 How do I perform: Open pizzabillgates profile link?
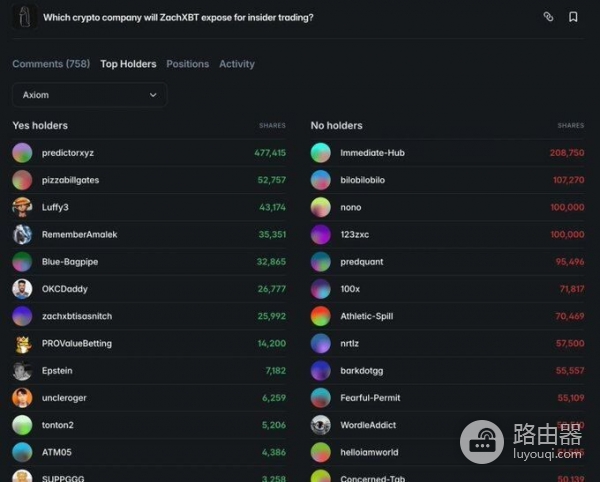(70, 180)
